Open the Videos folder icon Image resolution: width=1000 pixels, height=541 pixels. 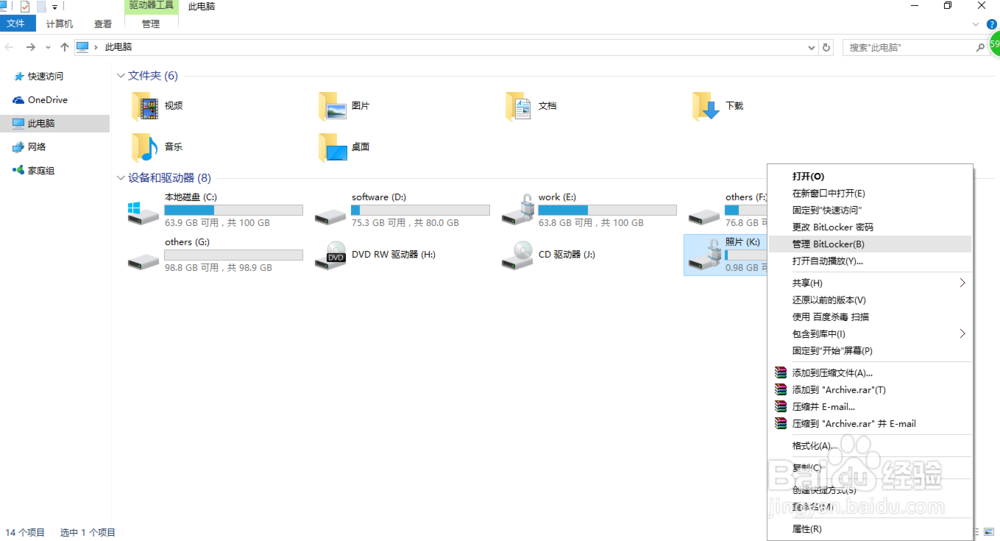click(x=145, y=106)
